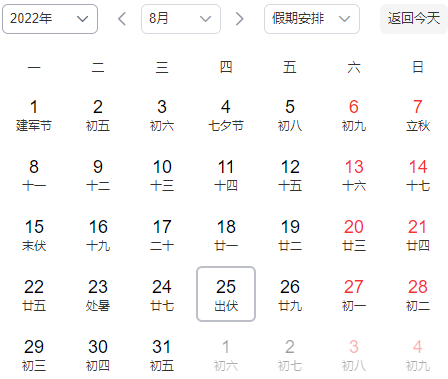The height and width of the screenshot is (379, 448).
Task: Select August 10 十三
Action: [162, 176]
